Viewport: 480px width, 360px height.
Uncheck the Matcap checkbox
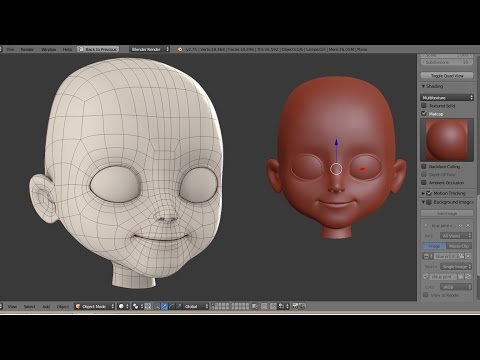424,113
